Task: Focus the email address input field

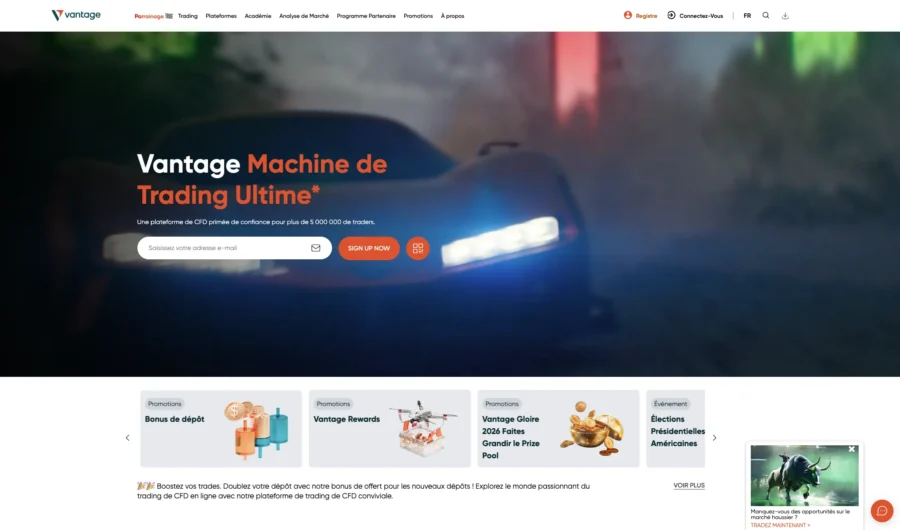Action: [x=234, y=248]
